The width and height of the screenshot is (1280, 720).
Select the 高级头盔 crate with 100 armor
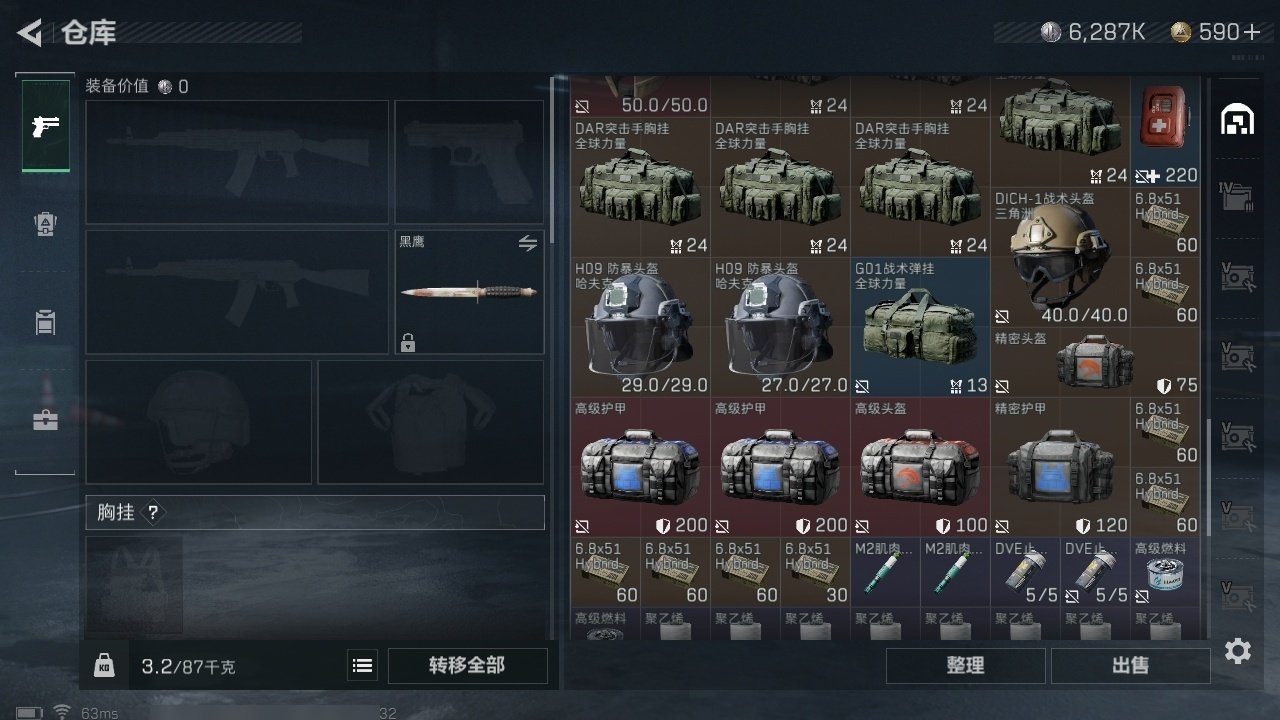920,467
